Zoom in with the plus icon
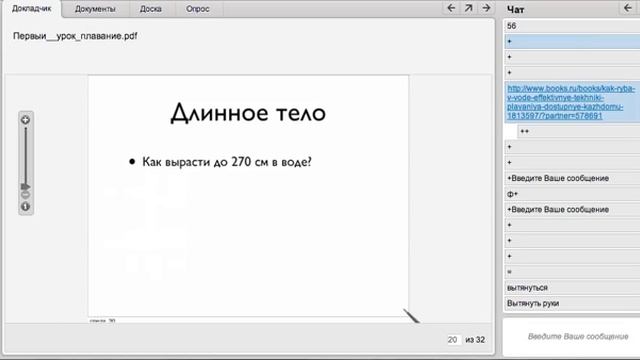This screenshot has width=640, height=360. pos(25,120)
